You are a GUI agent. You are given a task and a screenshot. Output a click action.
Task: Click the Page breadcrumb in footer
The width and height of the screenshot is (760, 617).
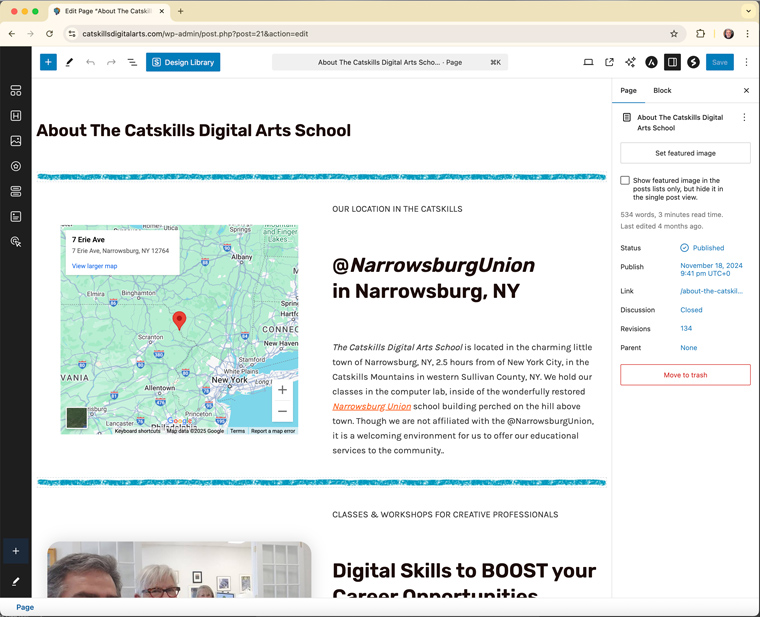point(25,607)
